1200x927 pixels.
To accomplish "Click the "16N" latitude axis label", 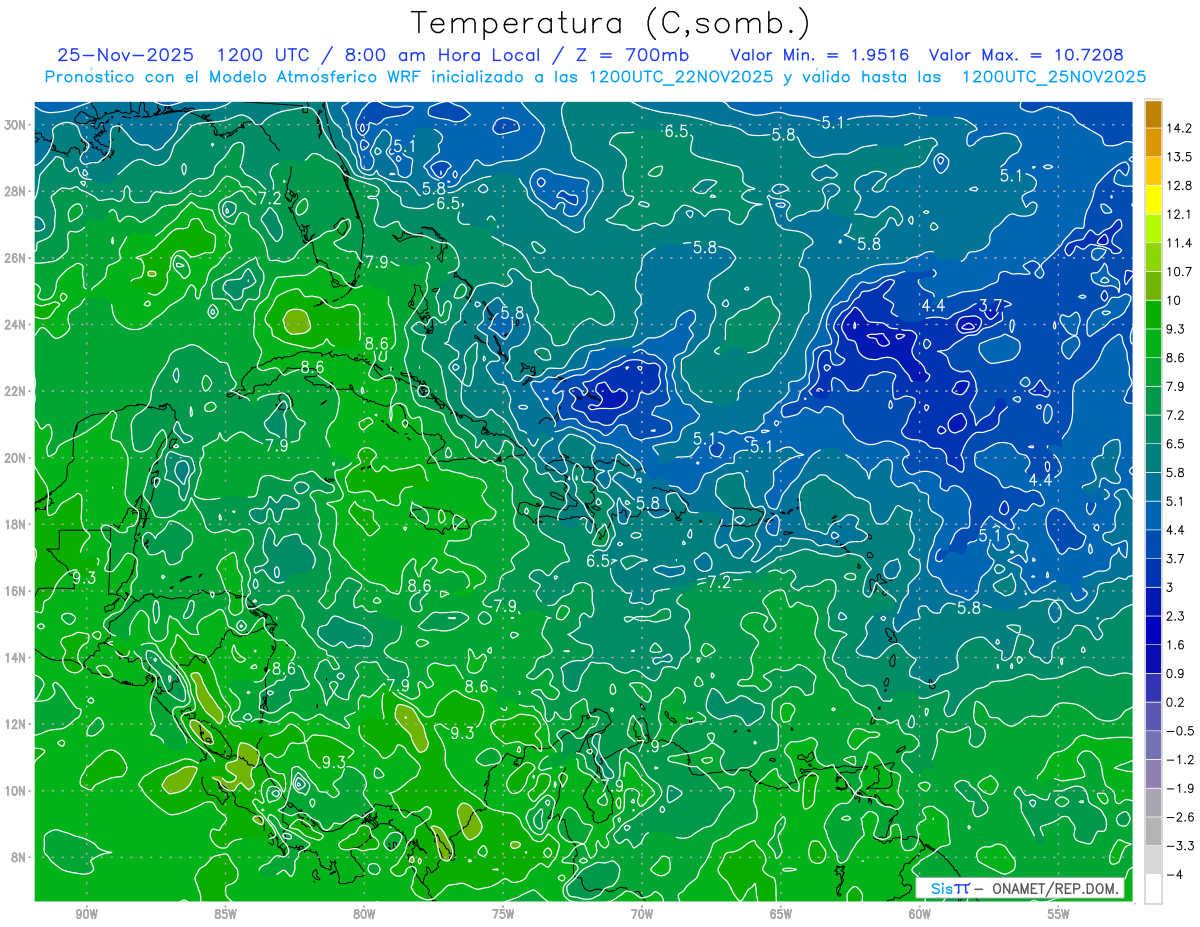I will click(16, 591).
